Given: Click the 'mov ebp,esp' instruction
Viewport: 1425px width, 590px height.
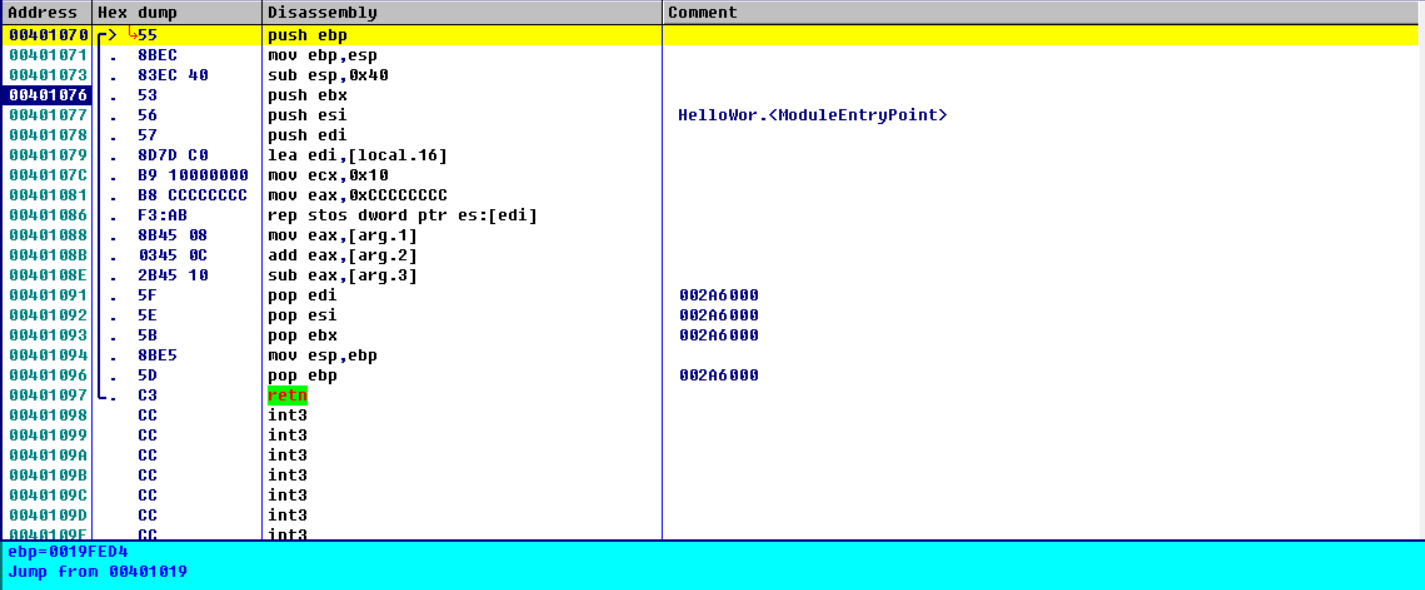Looking at the screenshot, I should (x=322, y=55).
